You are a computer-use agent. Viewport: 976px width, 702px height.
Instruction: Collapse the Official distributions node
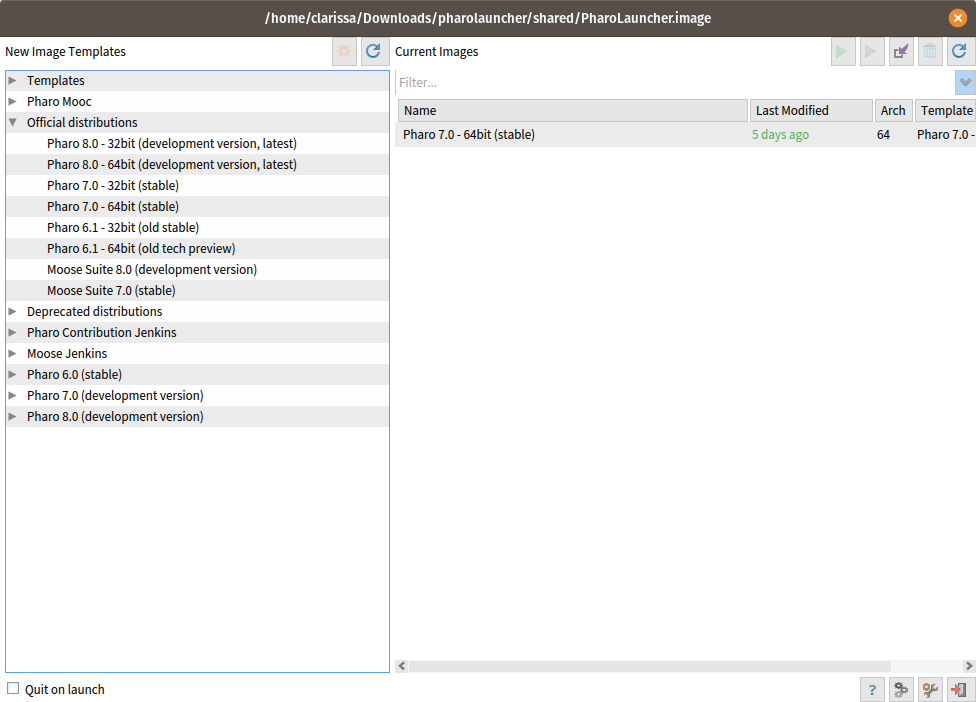pos(12,123)
